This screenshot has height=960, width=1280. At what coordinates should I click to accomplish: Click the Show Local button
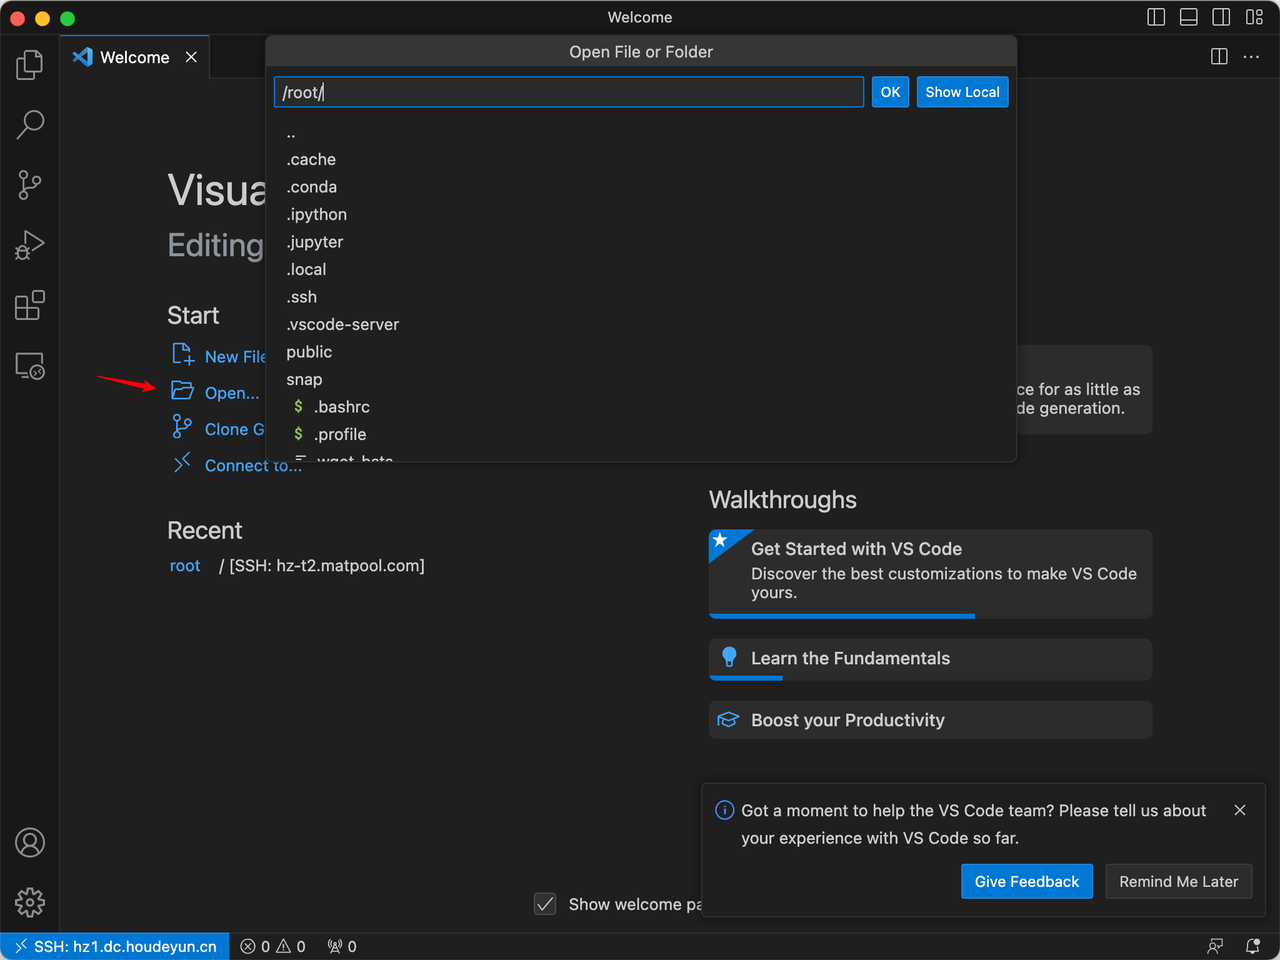pyautogui.click(x=962, y=92)
